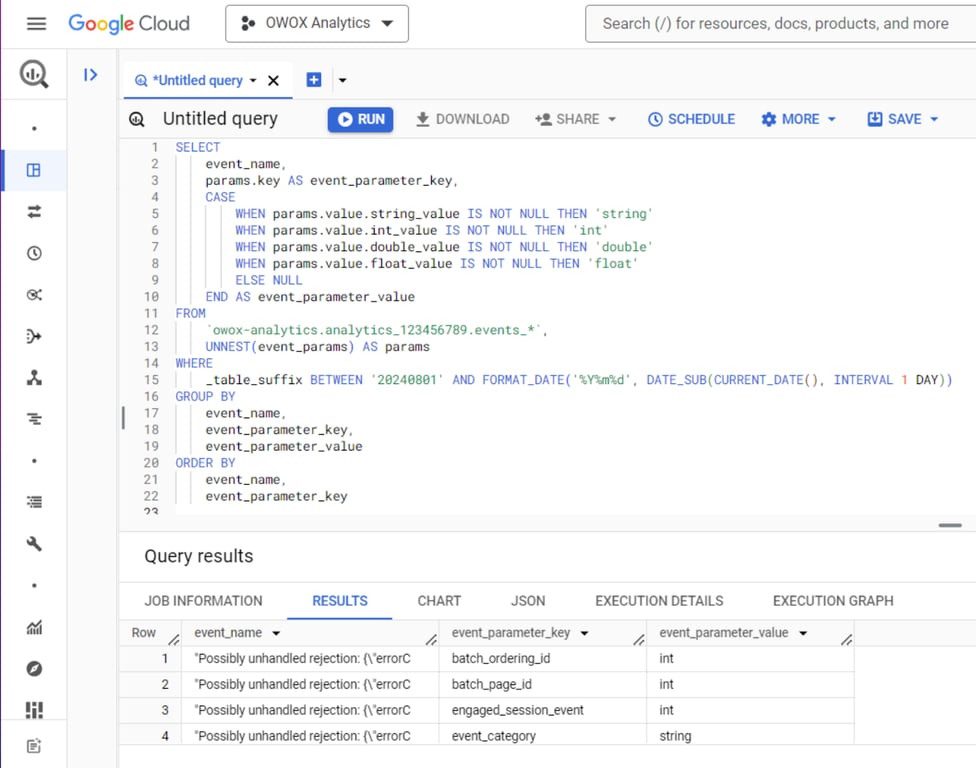Open the SQL workspace sidebar icon
Image resolution: width=976 pixels, height=768 pixels.
[x=34, y=170]
